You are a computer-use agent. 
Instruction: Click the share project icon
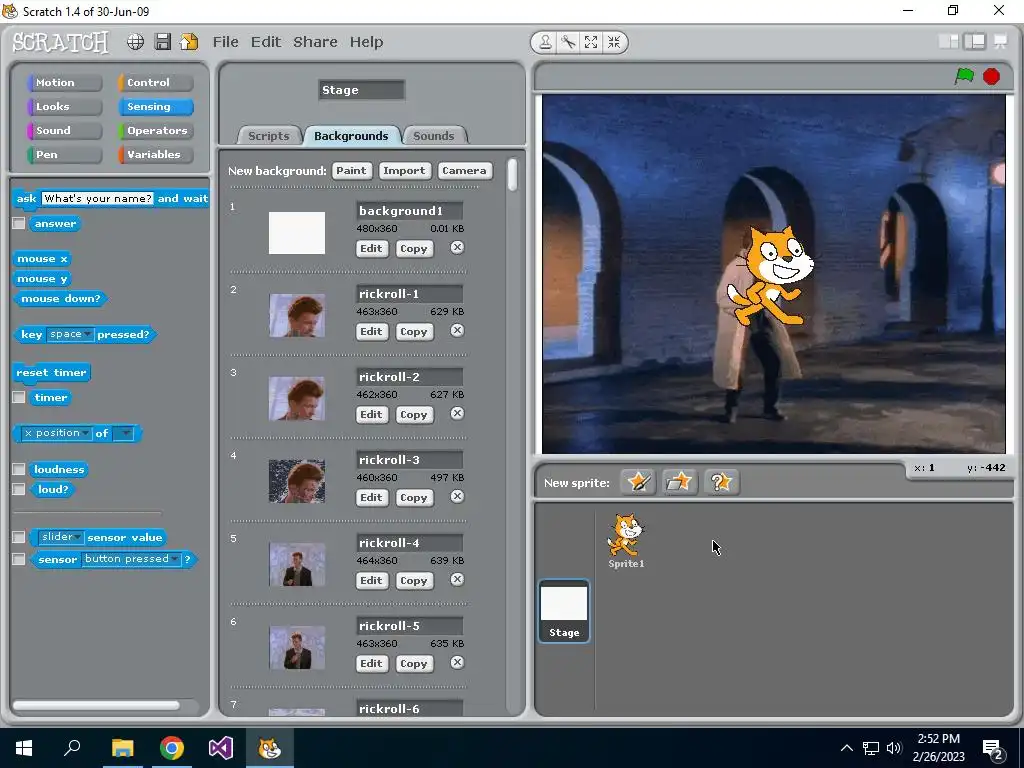[x=189, y=42]
